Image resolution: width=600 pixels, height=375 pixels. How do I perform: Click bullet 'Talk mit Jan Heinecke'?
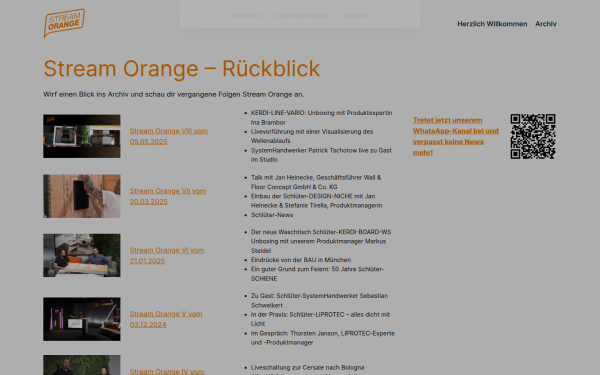coord(316,182)
